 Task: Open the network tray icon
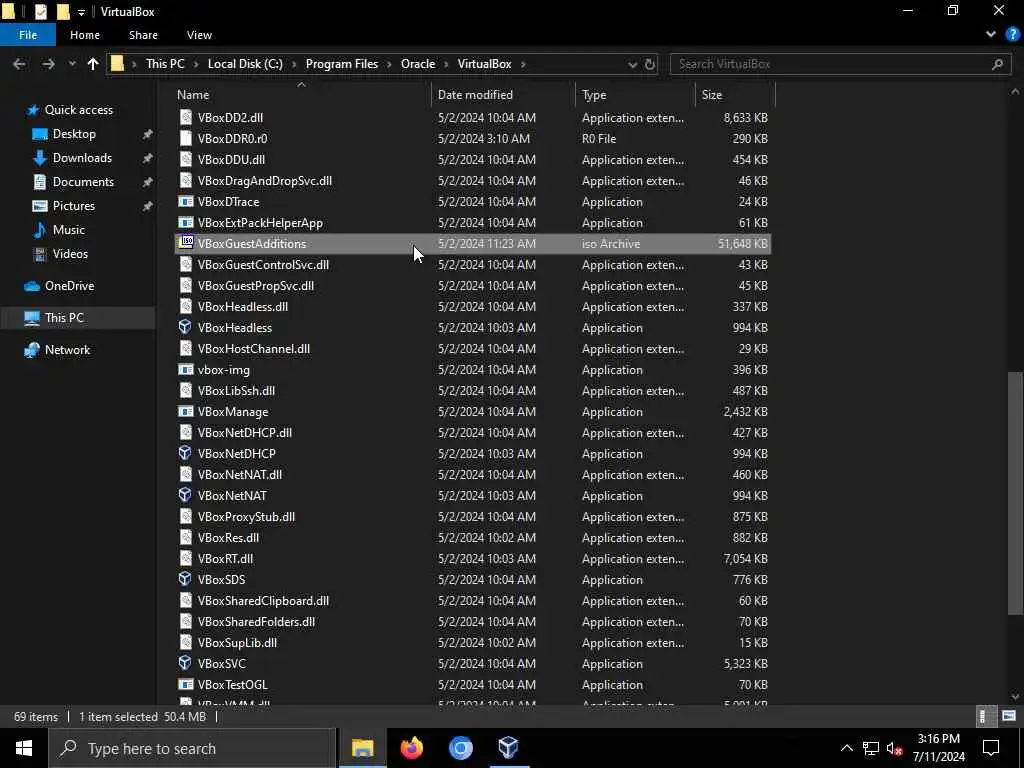click(x=871, y=748)
